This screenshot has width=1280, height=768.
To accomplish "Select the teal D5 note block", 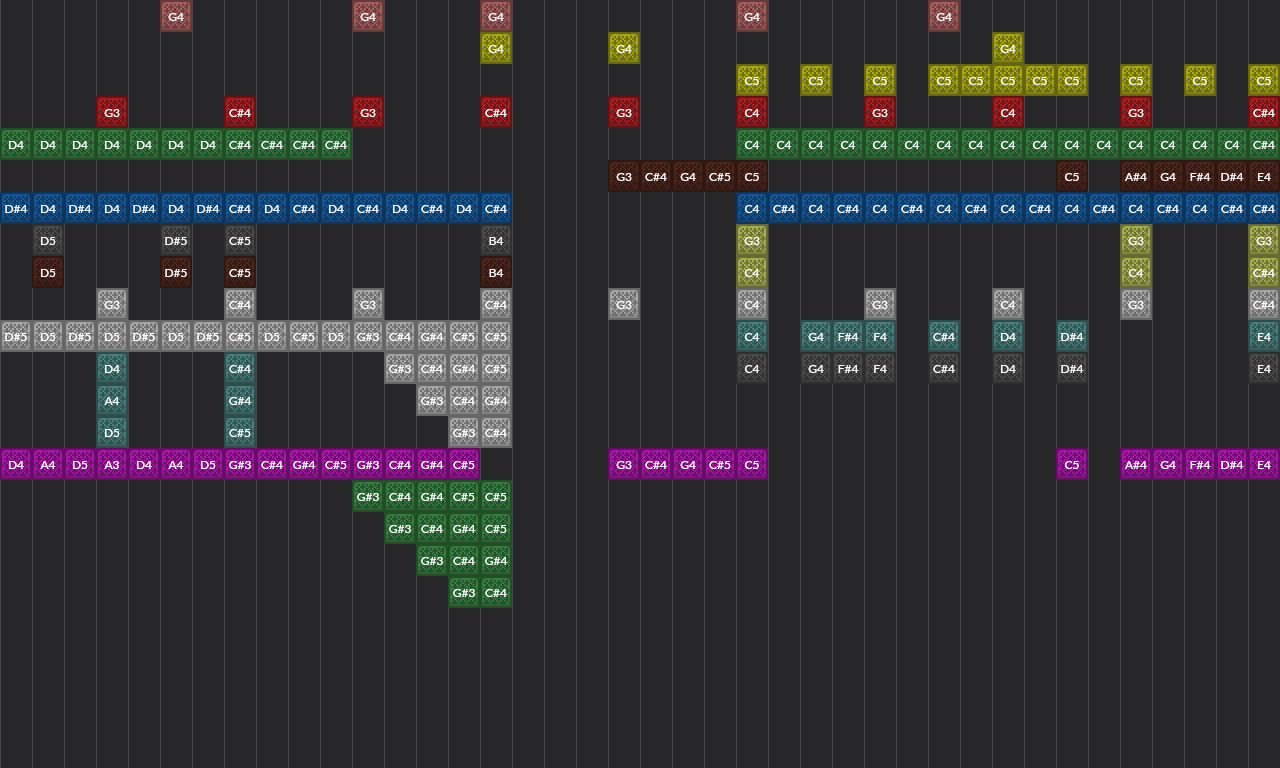I will (112, 433).
